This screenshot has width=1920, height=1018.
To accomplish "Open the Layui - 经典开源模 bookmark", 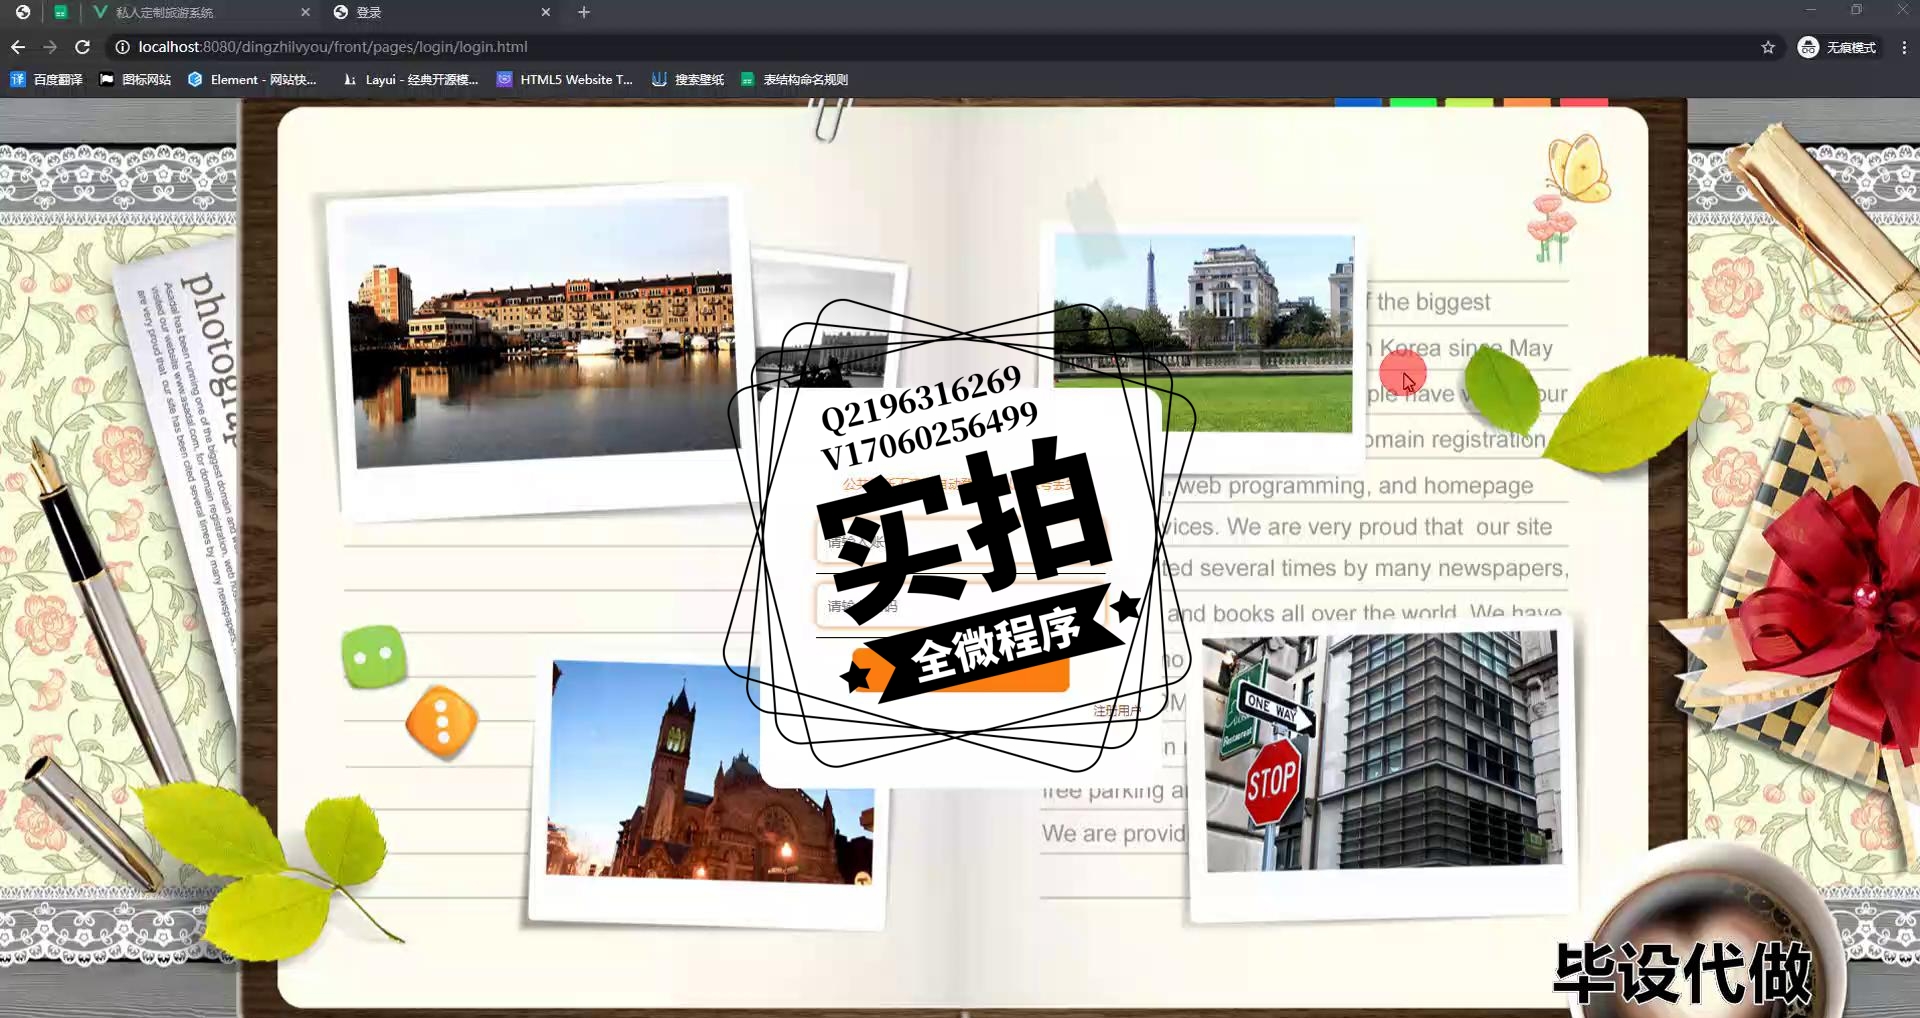I will (410, 79).
